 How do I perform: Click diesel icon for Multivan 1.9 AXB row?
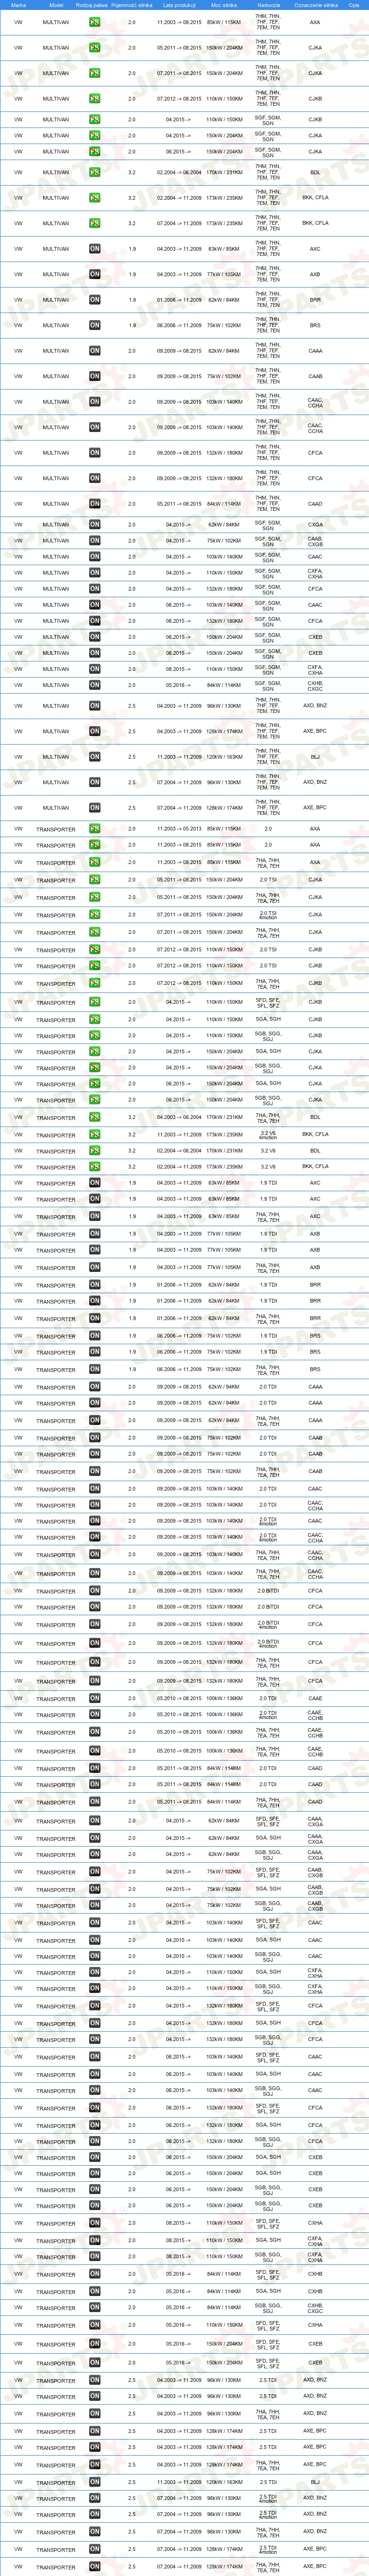coord(94,274)
